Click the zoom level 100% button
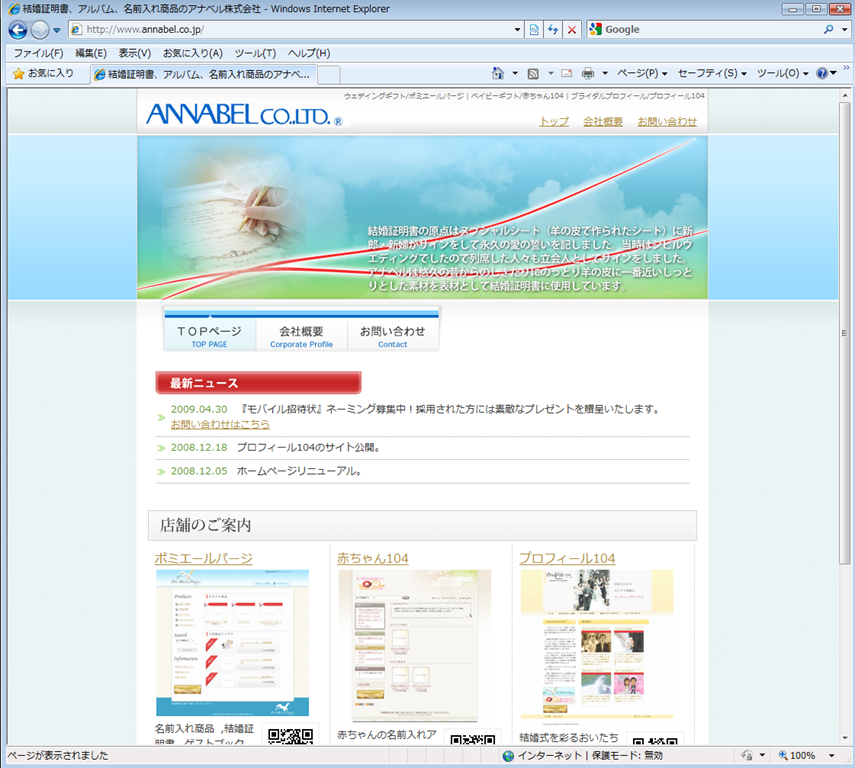The width and height of the screenshot is (855, 768). [797, 755]
